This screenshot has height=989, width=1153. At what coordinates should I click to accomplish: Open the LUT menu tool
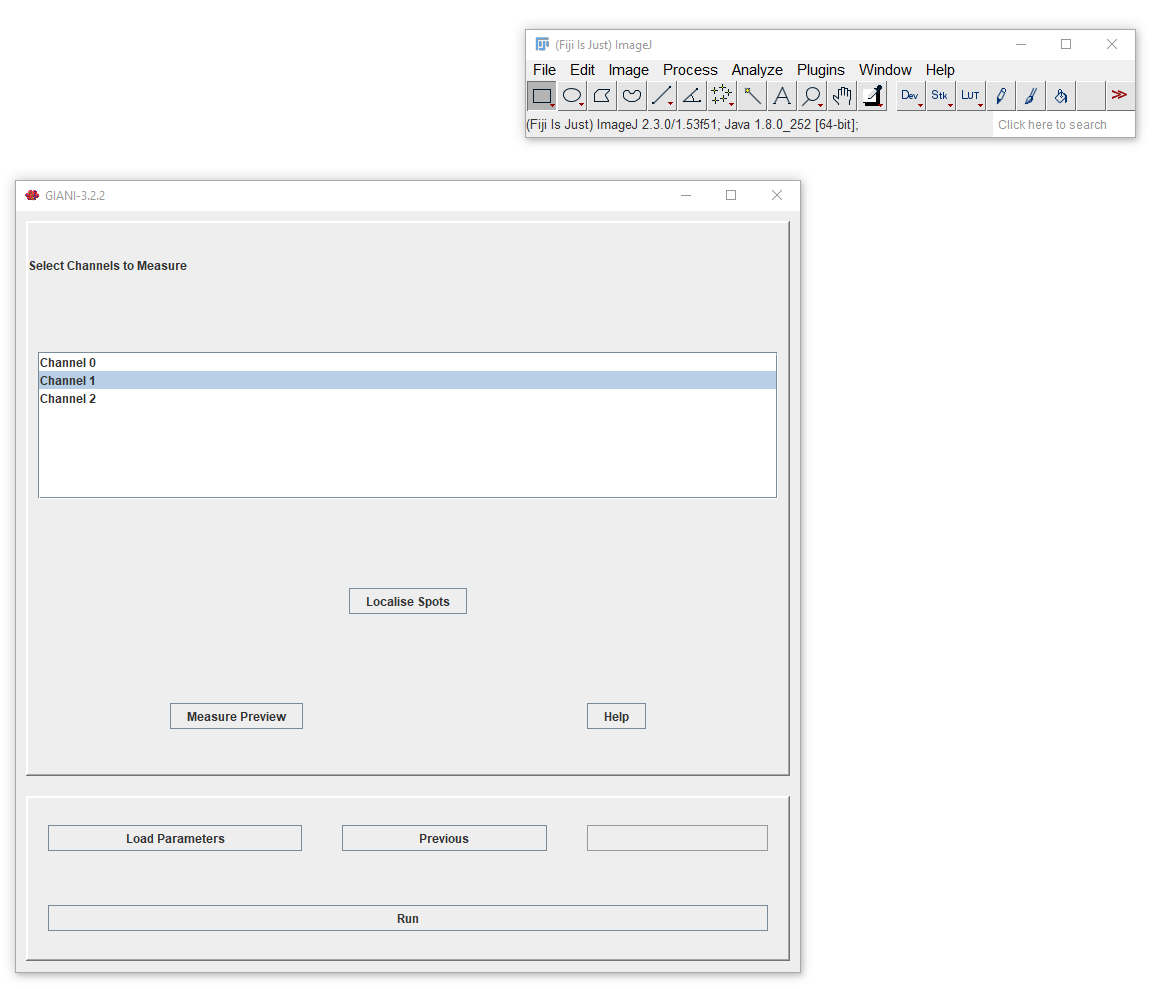point(971,96)
